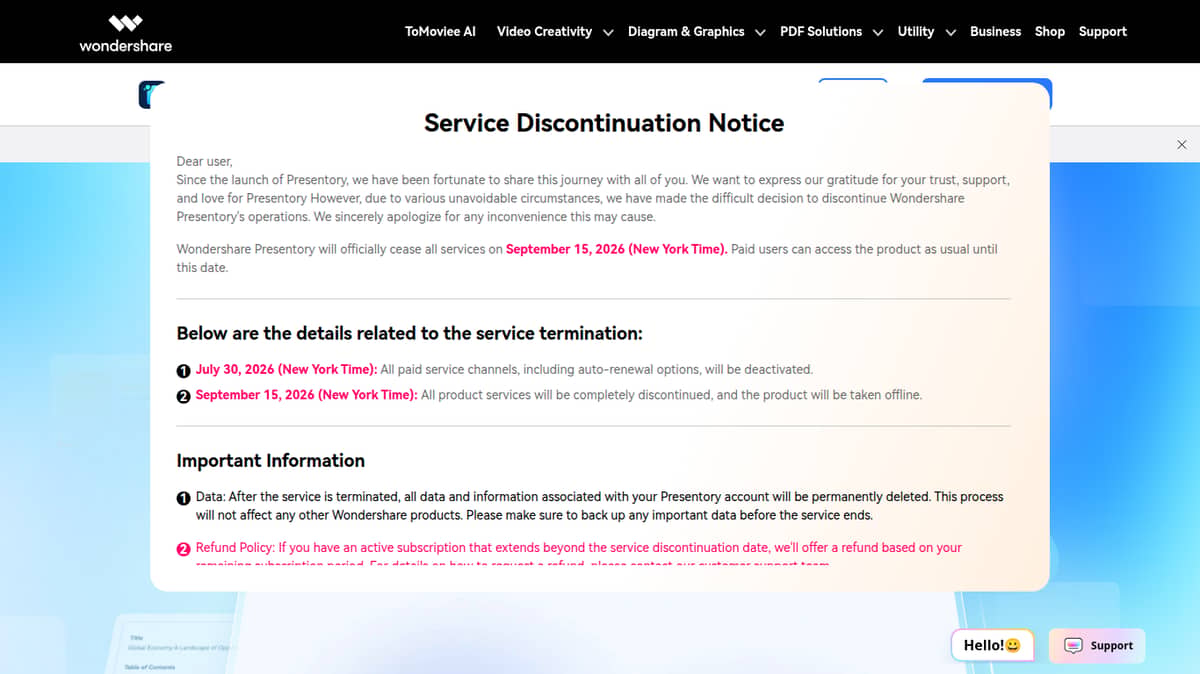Go to Shop page
This screenshot has width=1200, height=674.
1050,31
